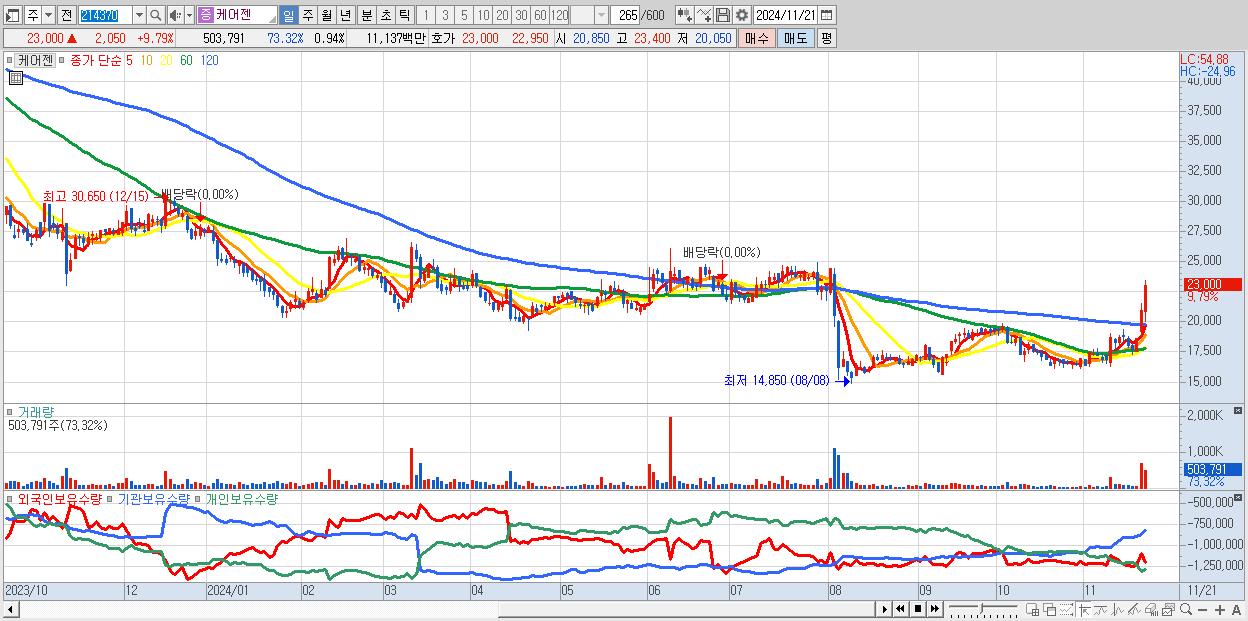
Task: Click the 매수 buy button
Action: point(757,38)
